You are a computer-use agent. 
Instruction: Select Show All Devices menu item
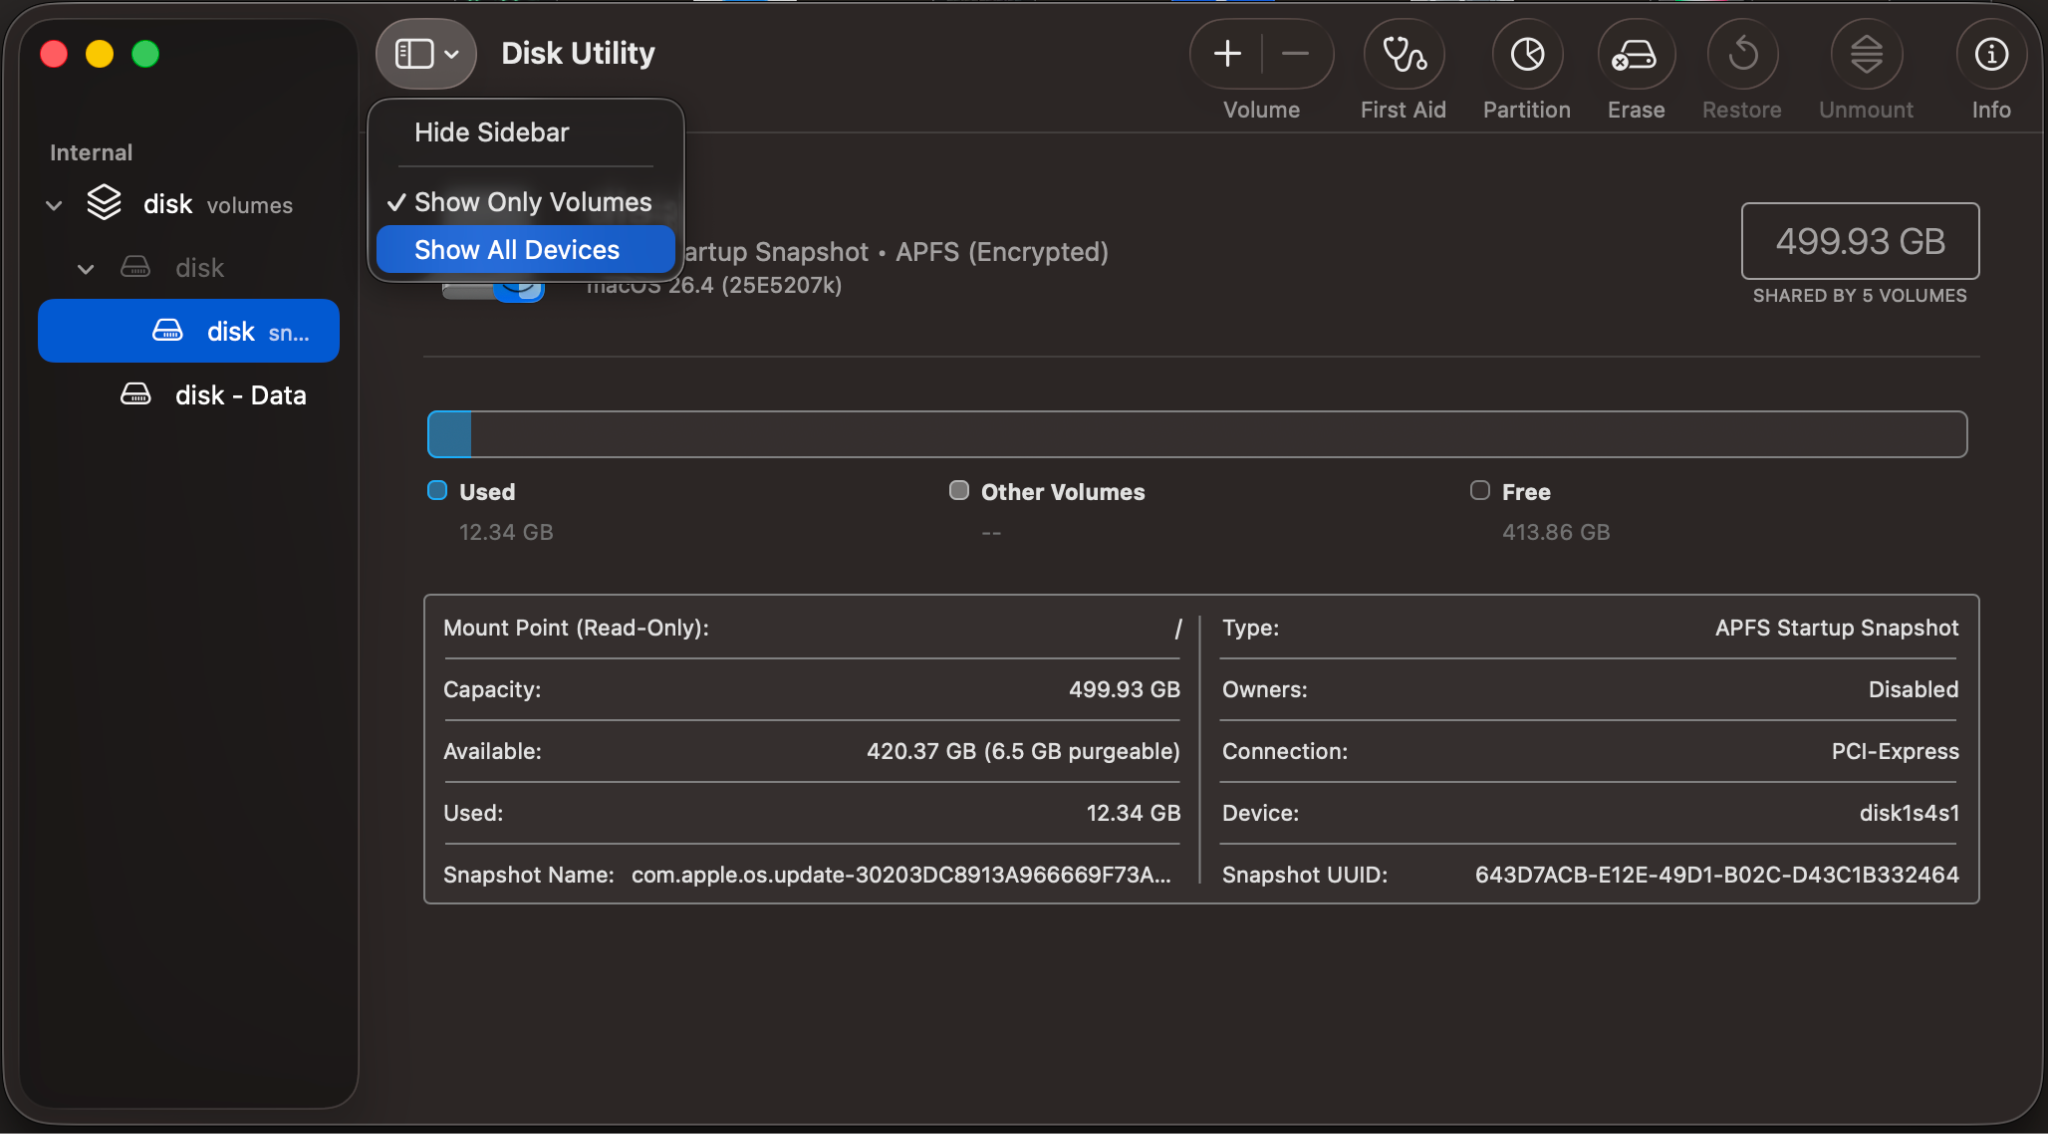[517, 250]
